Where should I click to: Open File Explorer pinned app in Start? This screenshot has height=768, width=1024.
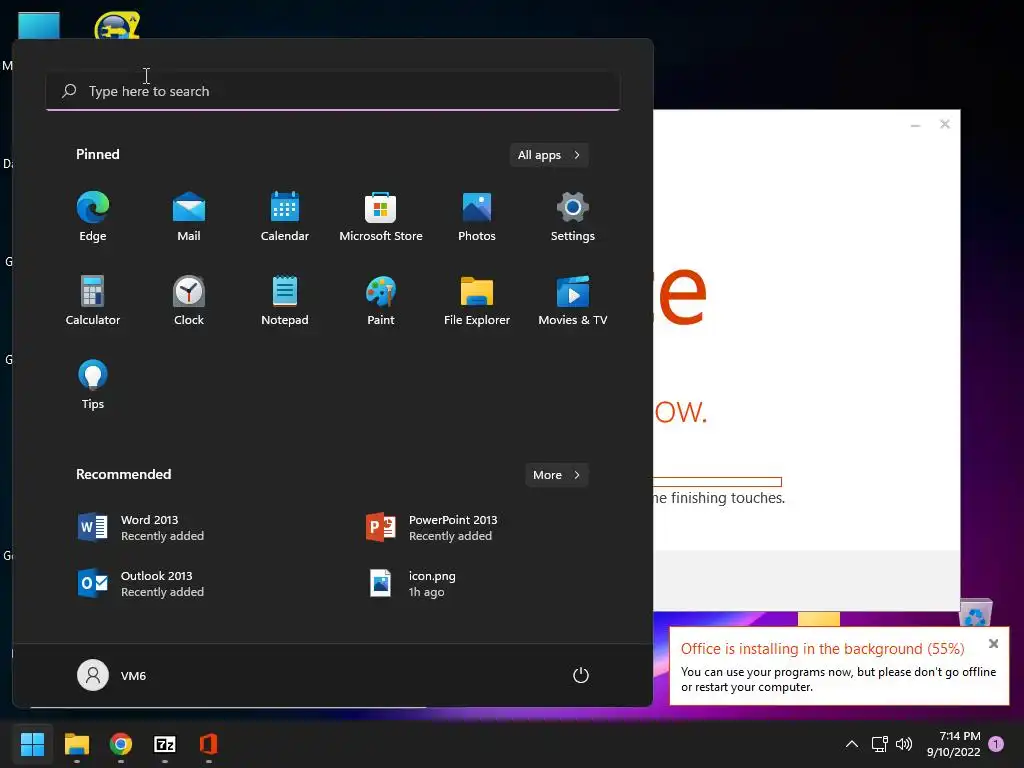pyautogui.click(x=477, y=300)
